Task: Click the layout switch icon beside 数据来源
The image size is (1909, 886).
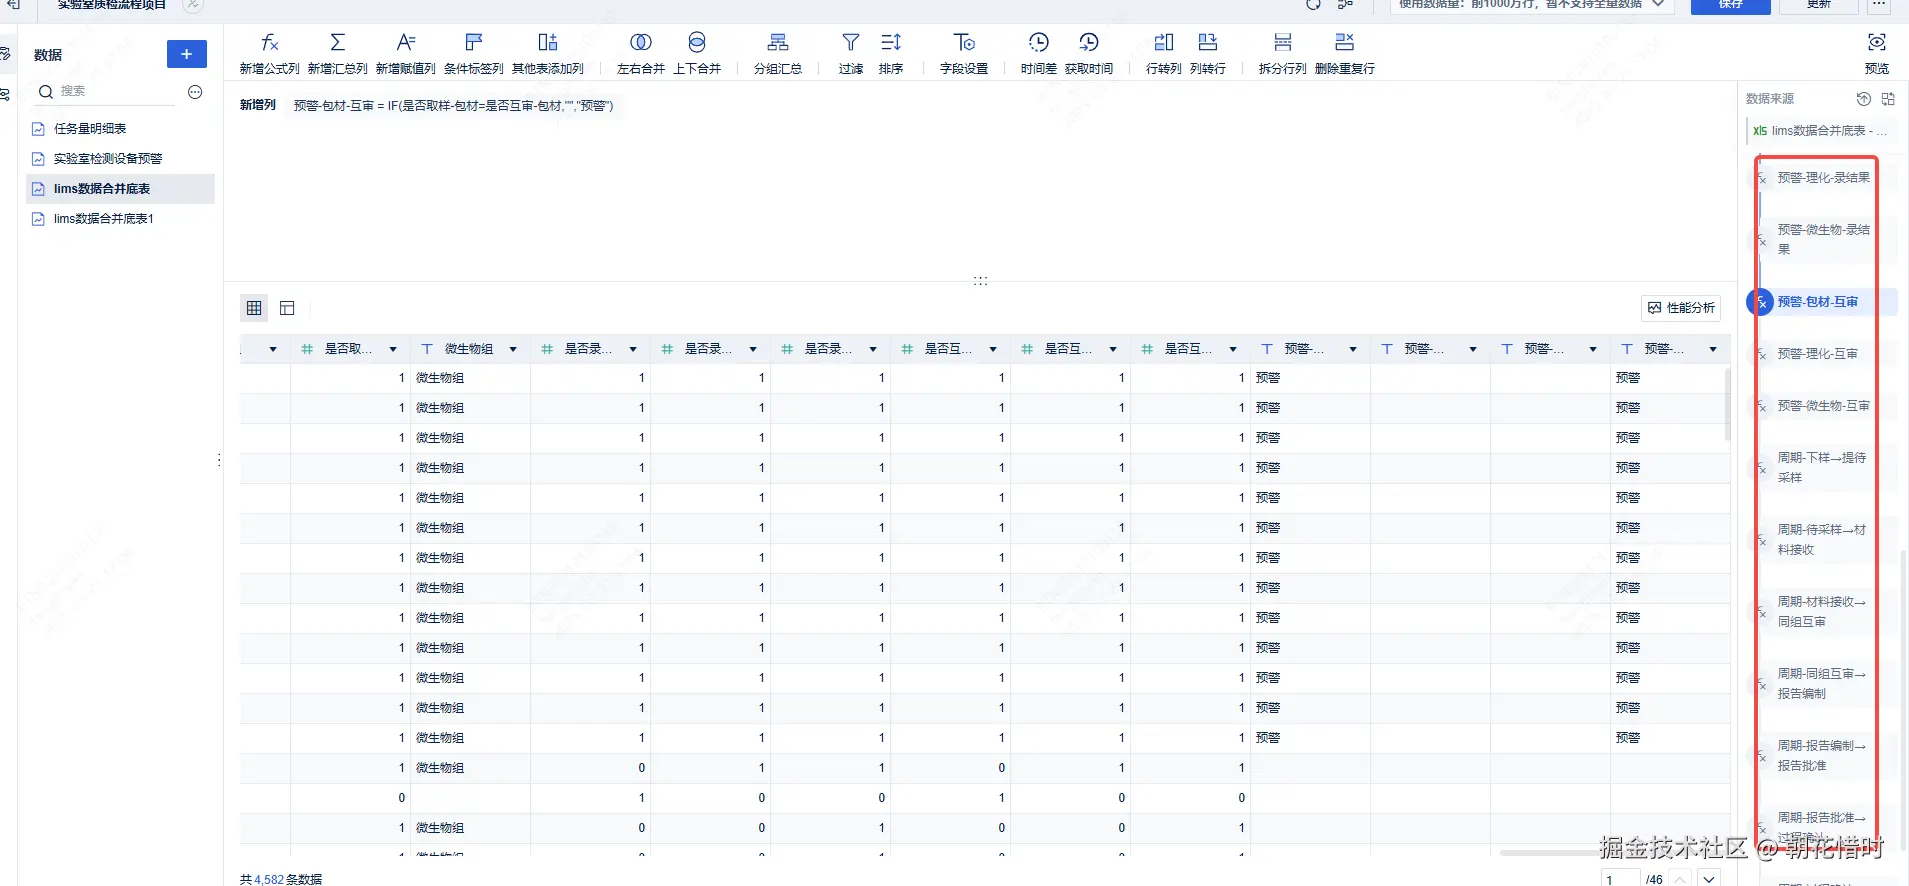Action: (1888, 99)
